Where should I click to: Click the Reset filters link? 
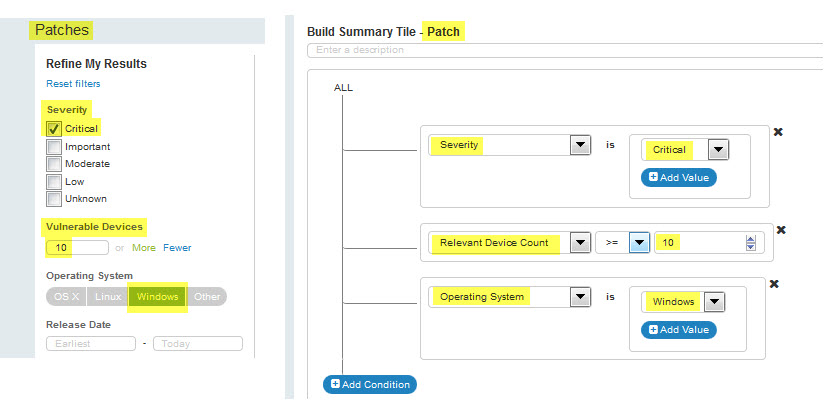73,84
